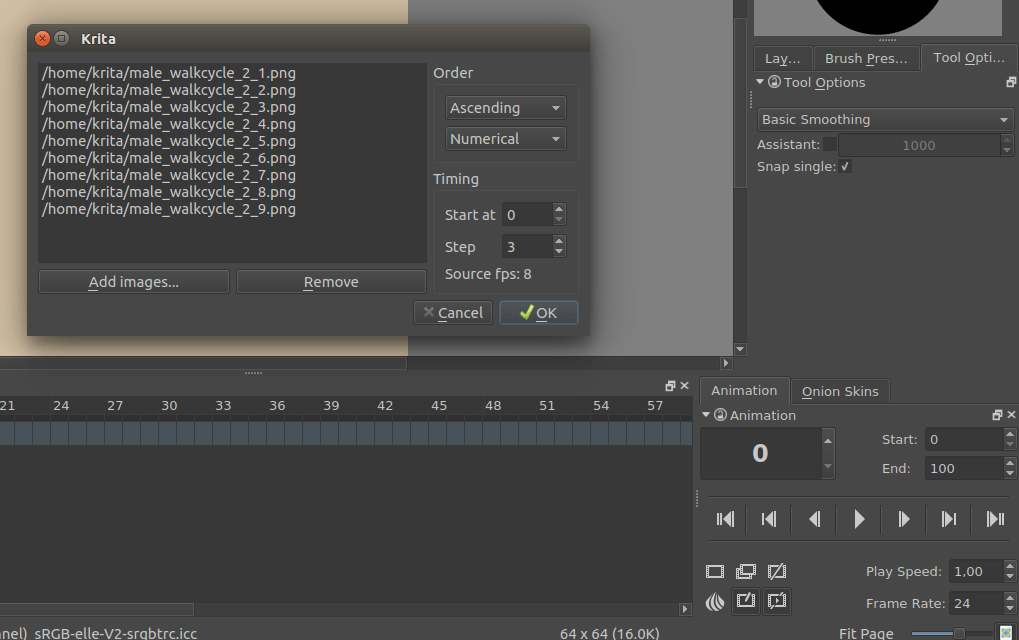Click the float docker icon on Animation panel
Screen dimensions: 1019x640
[x=996, y=414]
